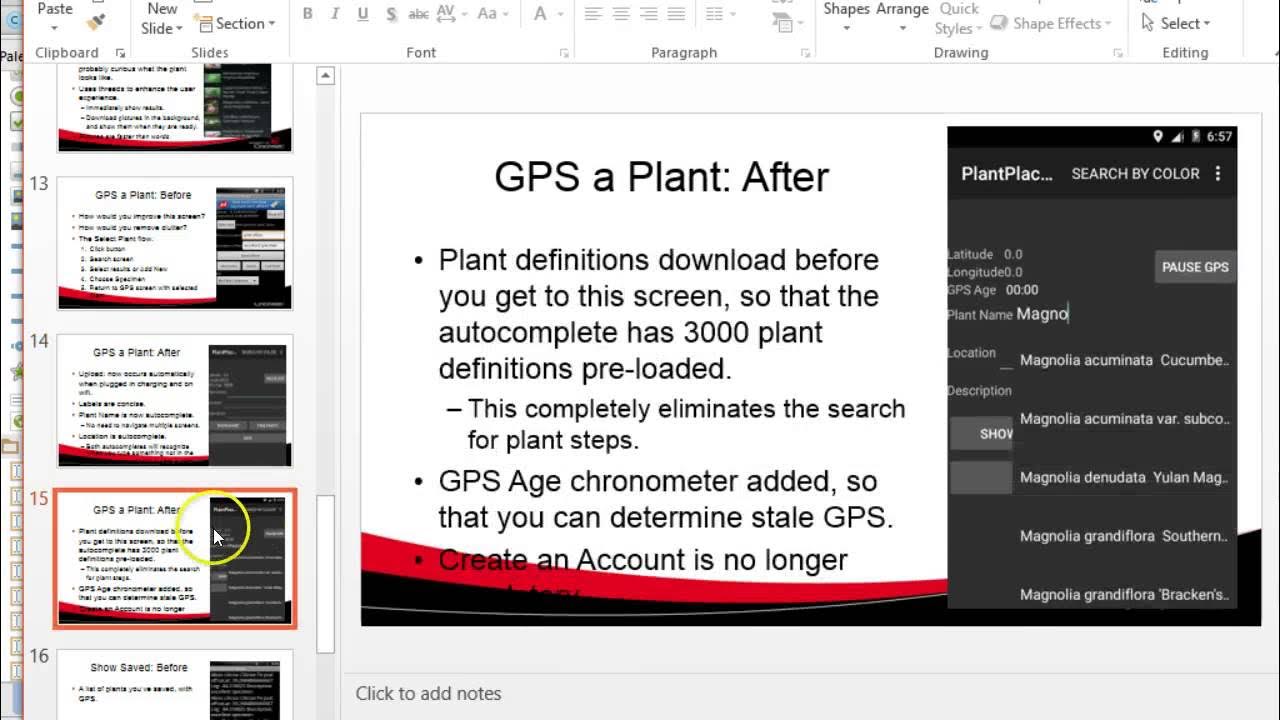Click 'SEARCH BY COLOR' in the app screenshot
Viewport: 1280px width, 720px height.
click(x=1135, y=174)
